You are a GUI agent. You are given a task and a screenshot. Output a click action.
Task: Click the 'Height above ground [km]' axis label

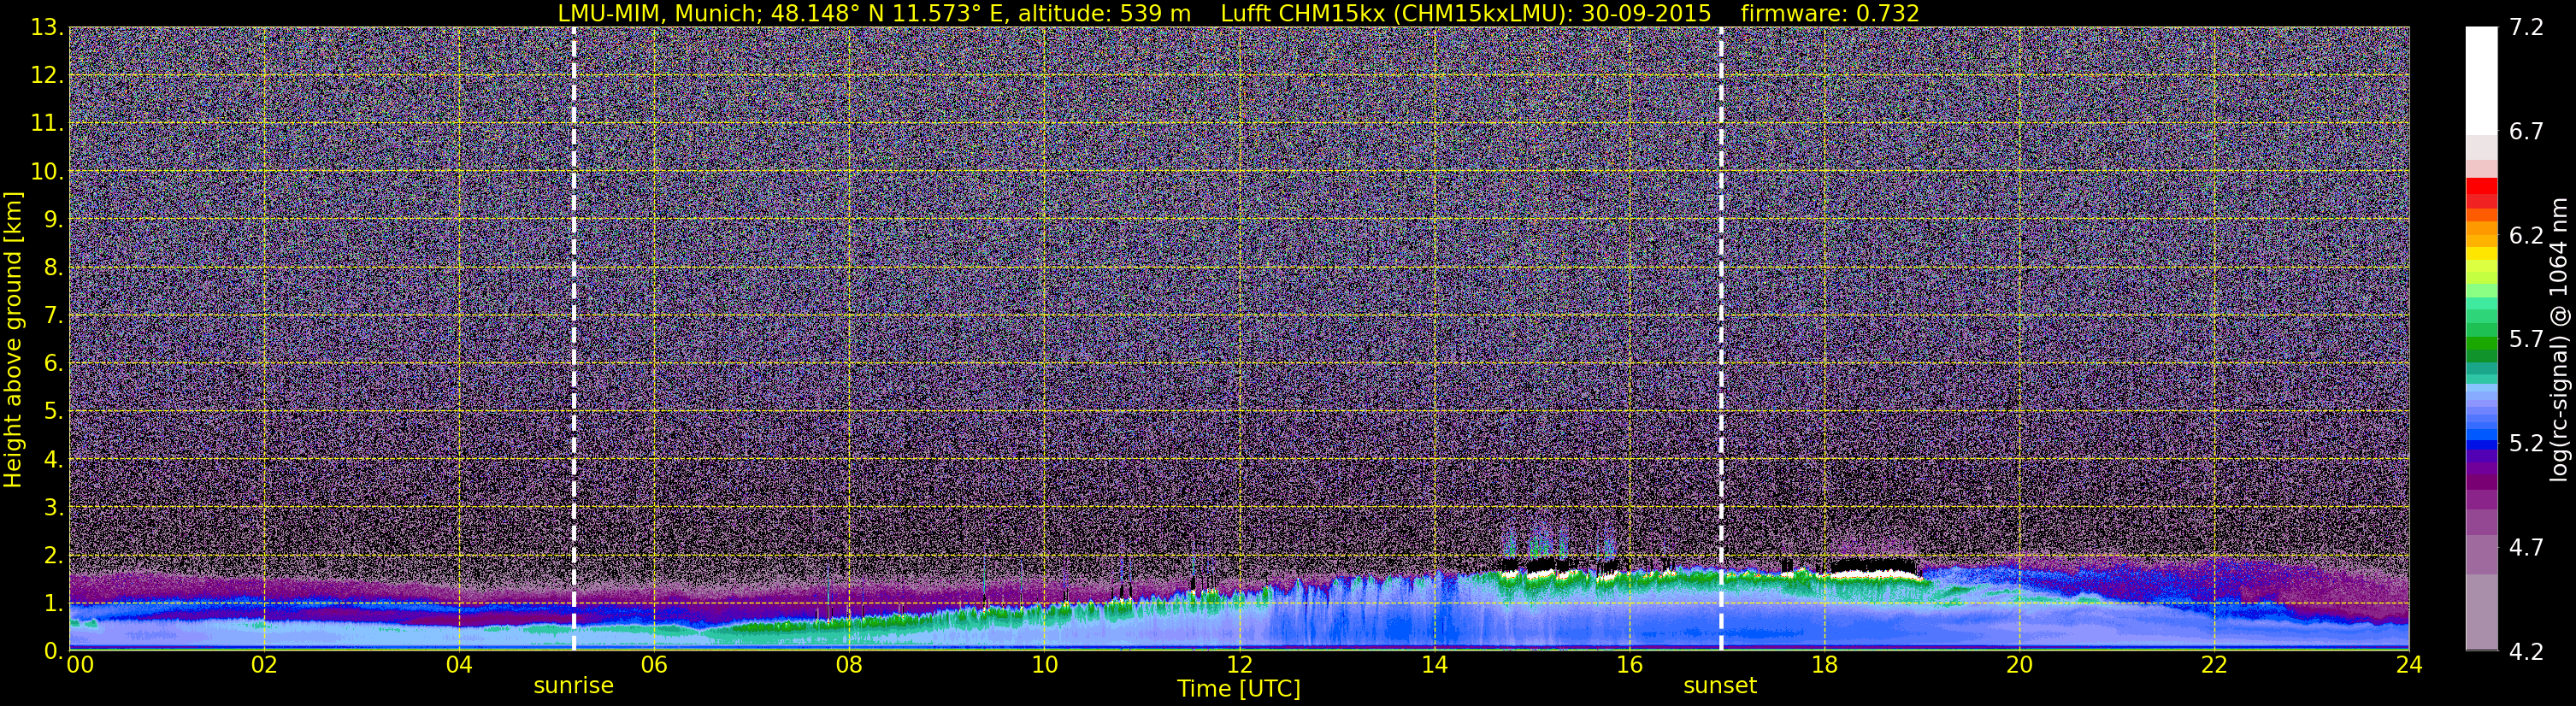(x=13, y=339)
